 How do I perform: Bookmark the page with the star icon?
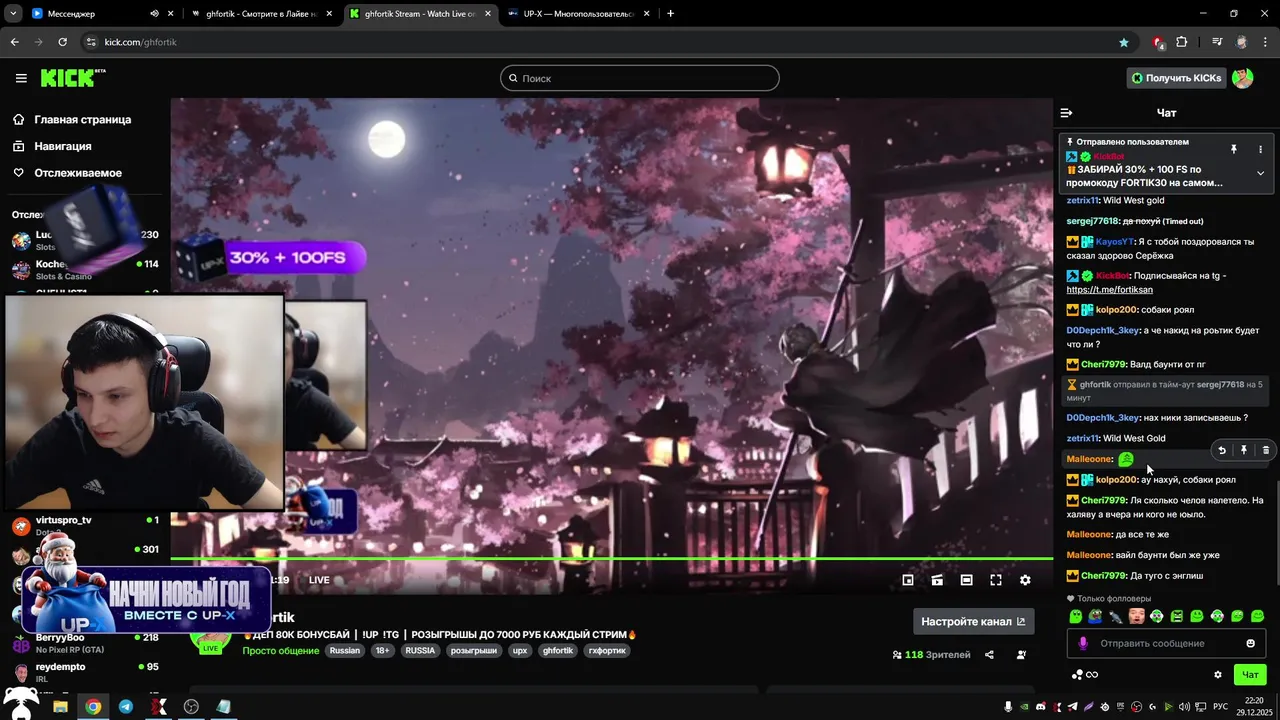[1124, 42]
